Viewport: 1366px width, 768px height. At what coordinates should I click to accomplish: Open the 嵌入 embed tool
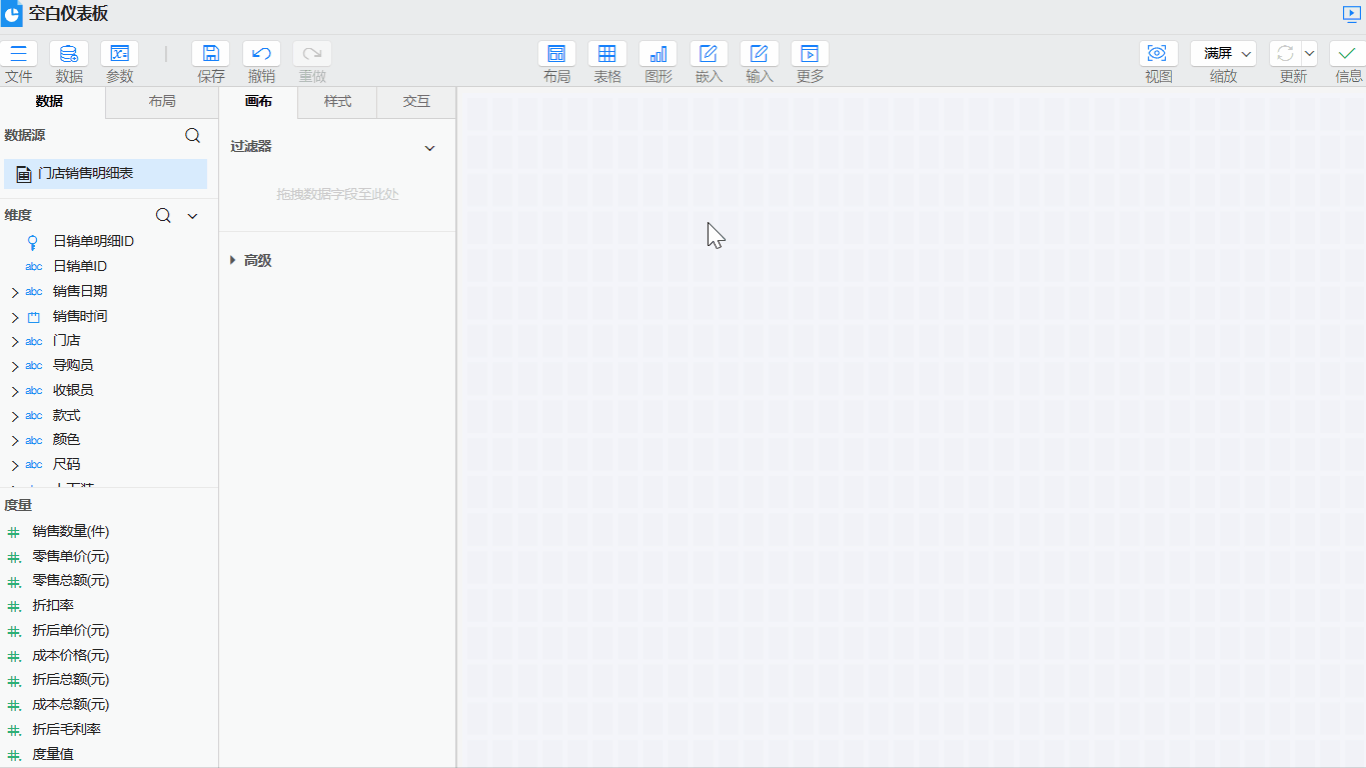point(709,54)
